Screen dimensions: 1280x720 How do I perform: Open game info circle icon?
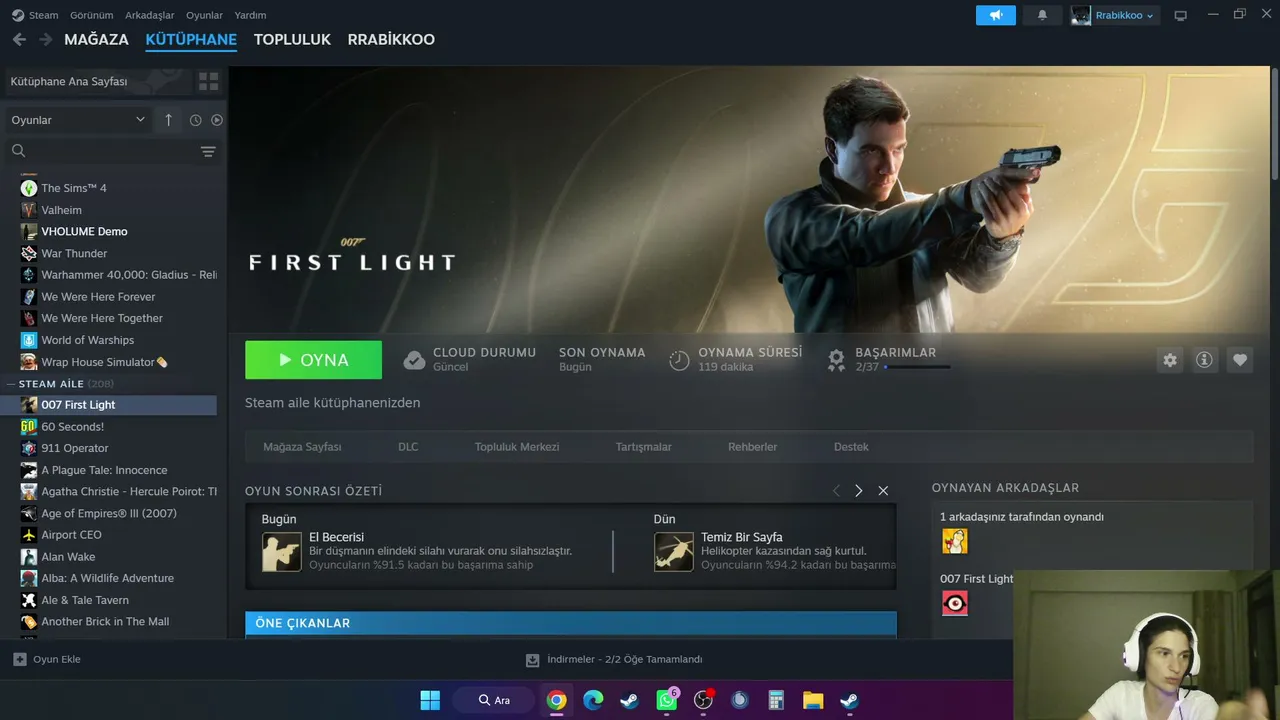click(x=1204, y=360)
